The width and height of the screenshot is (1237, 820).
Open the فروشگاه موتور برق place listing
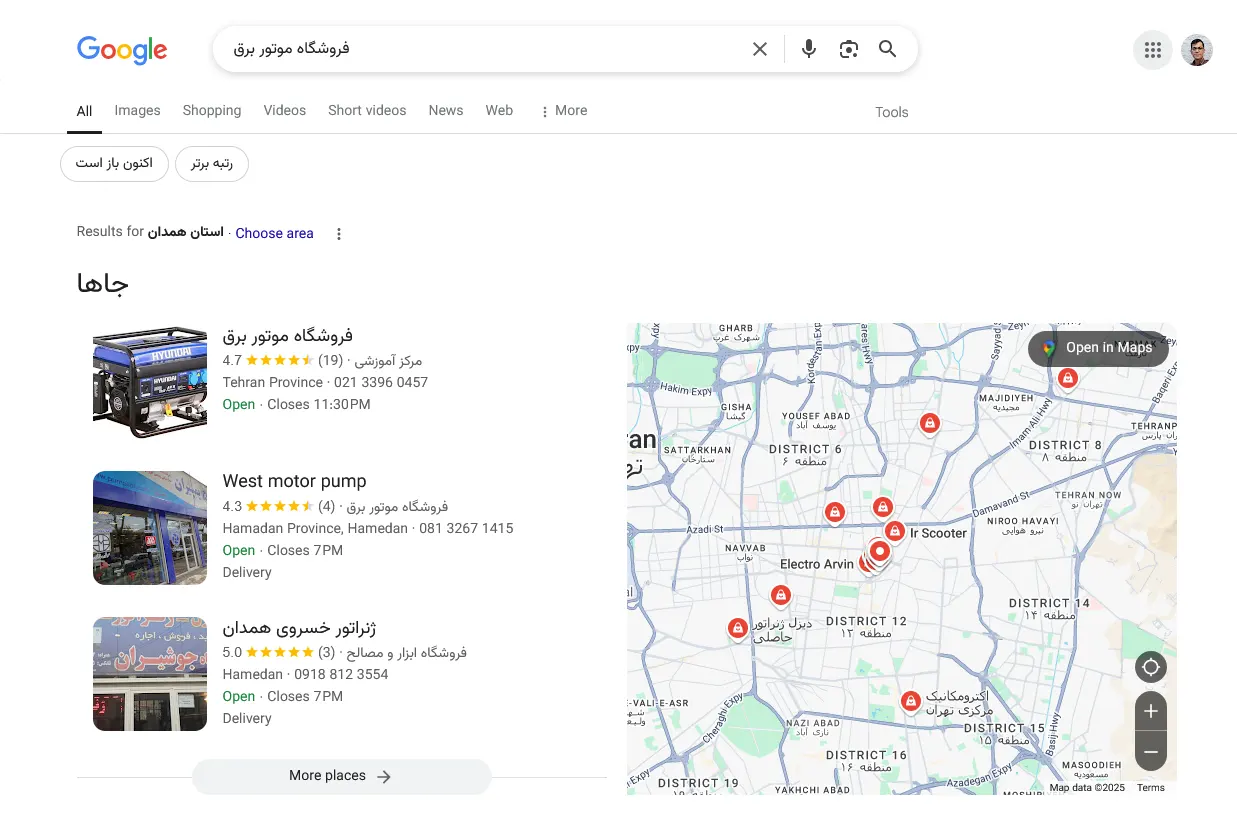pyautogui.click(x=288, y=335)
